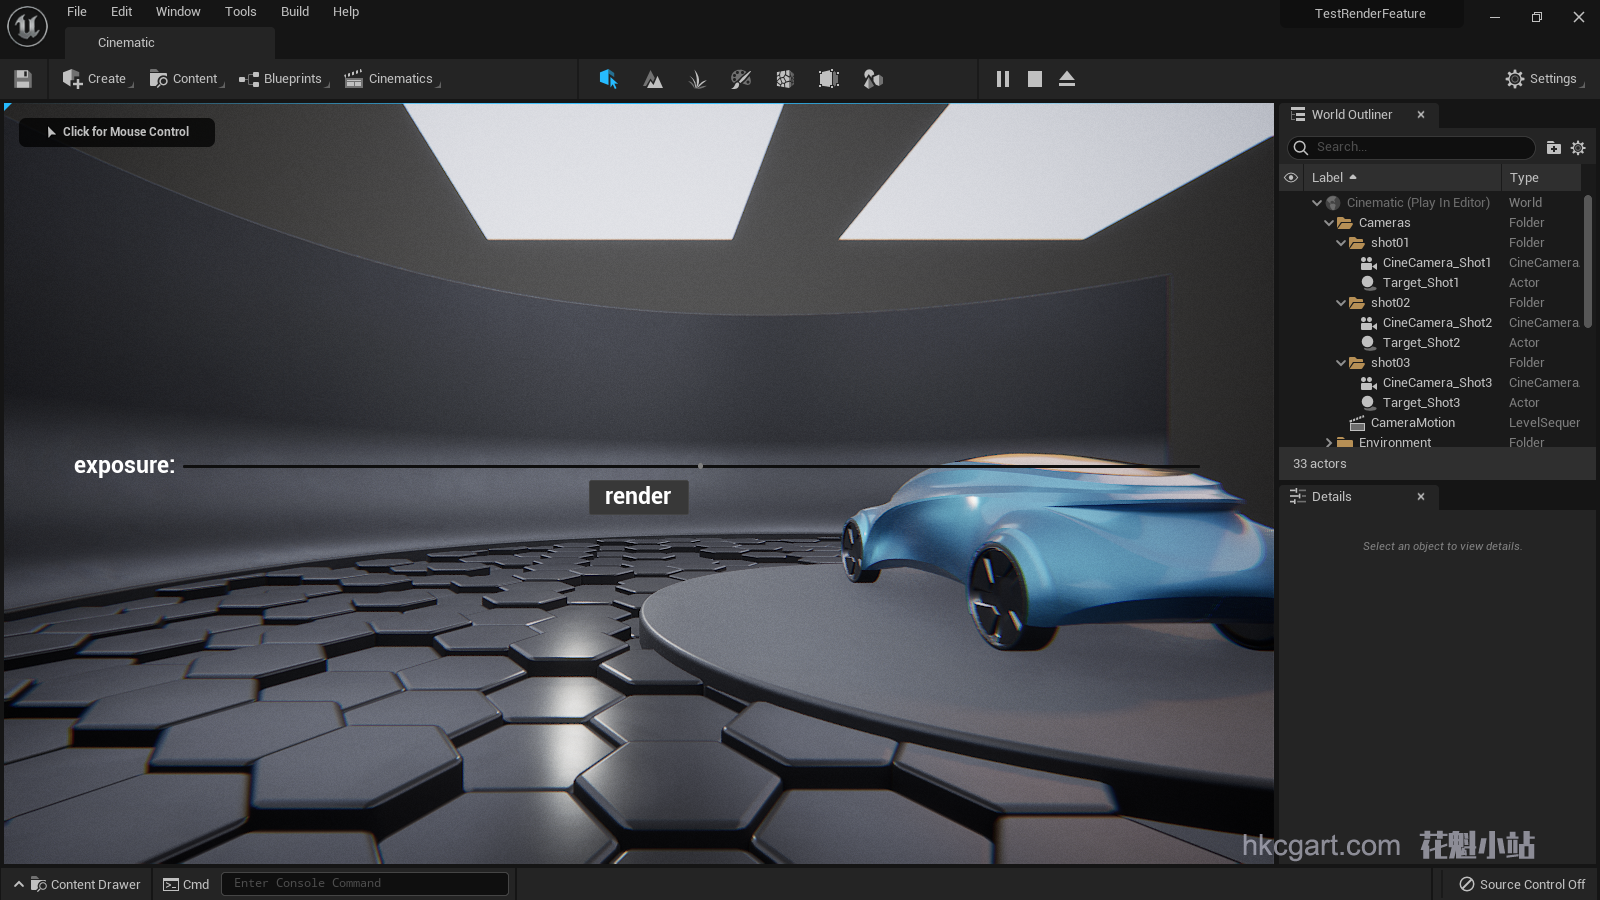Image resolution: width=1600 pixels, height=900 pixels.
Task: Open the Cmd console type selector
Action: pyautogui.click(x=186, y=884)
